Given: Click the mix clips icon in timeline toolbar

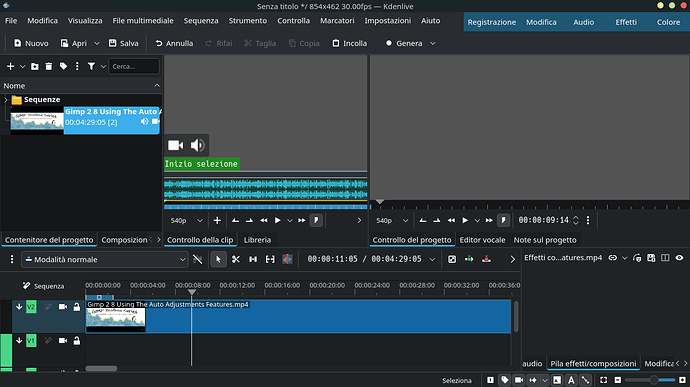Looking at the screenshot, I should click(452, 259).
